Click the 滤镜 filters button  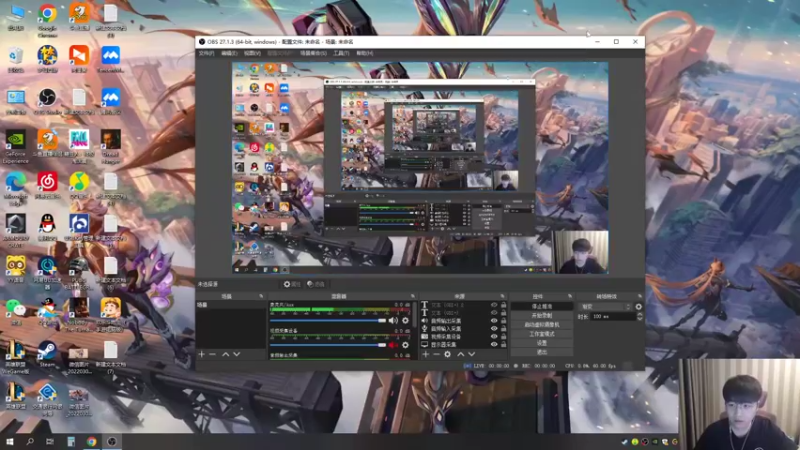(x=316, y=284)
